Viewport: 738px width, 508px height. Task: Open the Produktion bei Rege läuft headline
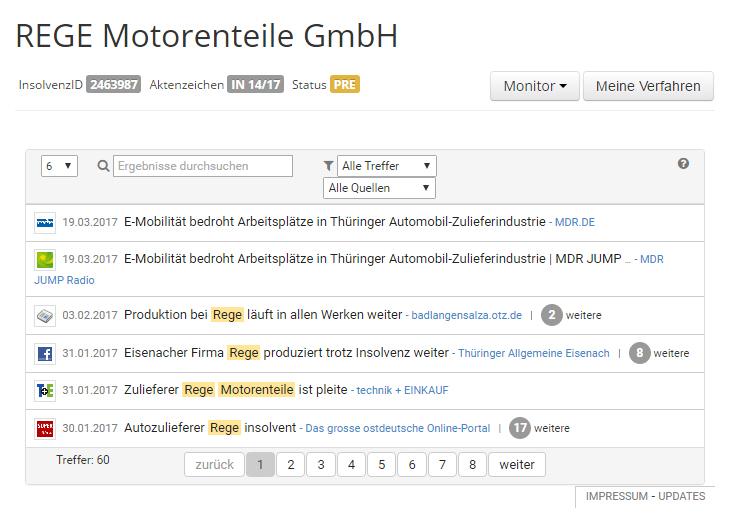(263, 314)
